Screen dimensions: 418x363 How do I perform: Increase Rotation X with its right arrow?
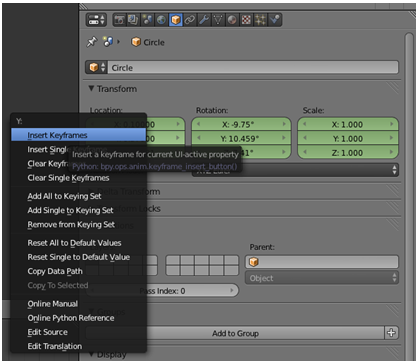pos(284,124)
